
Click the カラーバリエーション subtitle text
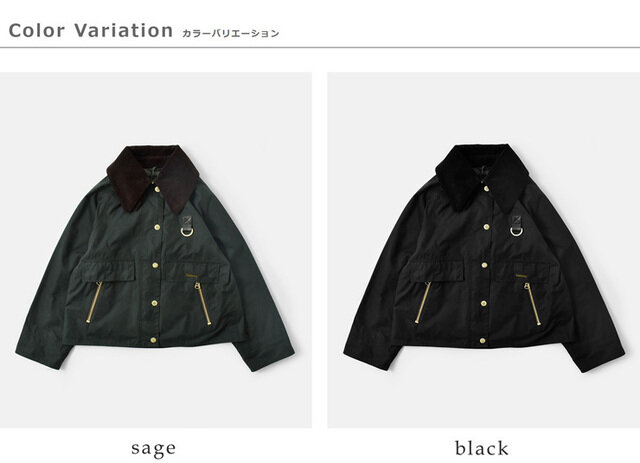tap(230, 33)
